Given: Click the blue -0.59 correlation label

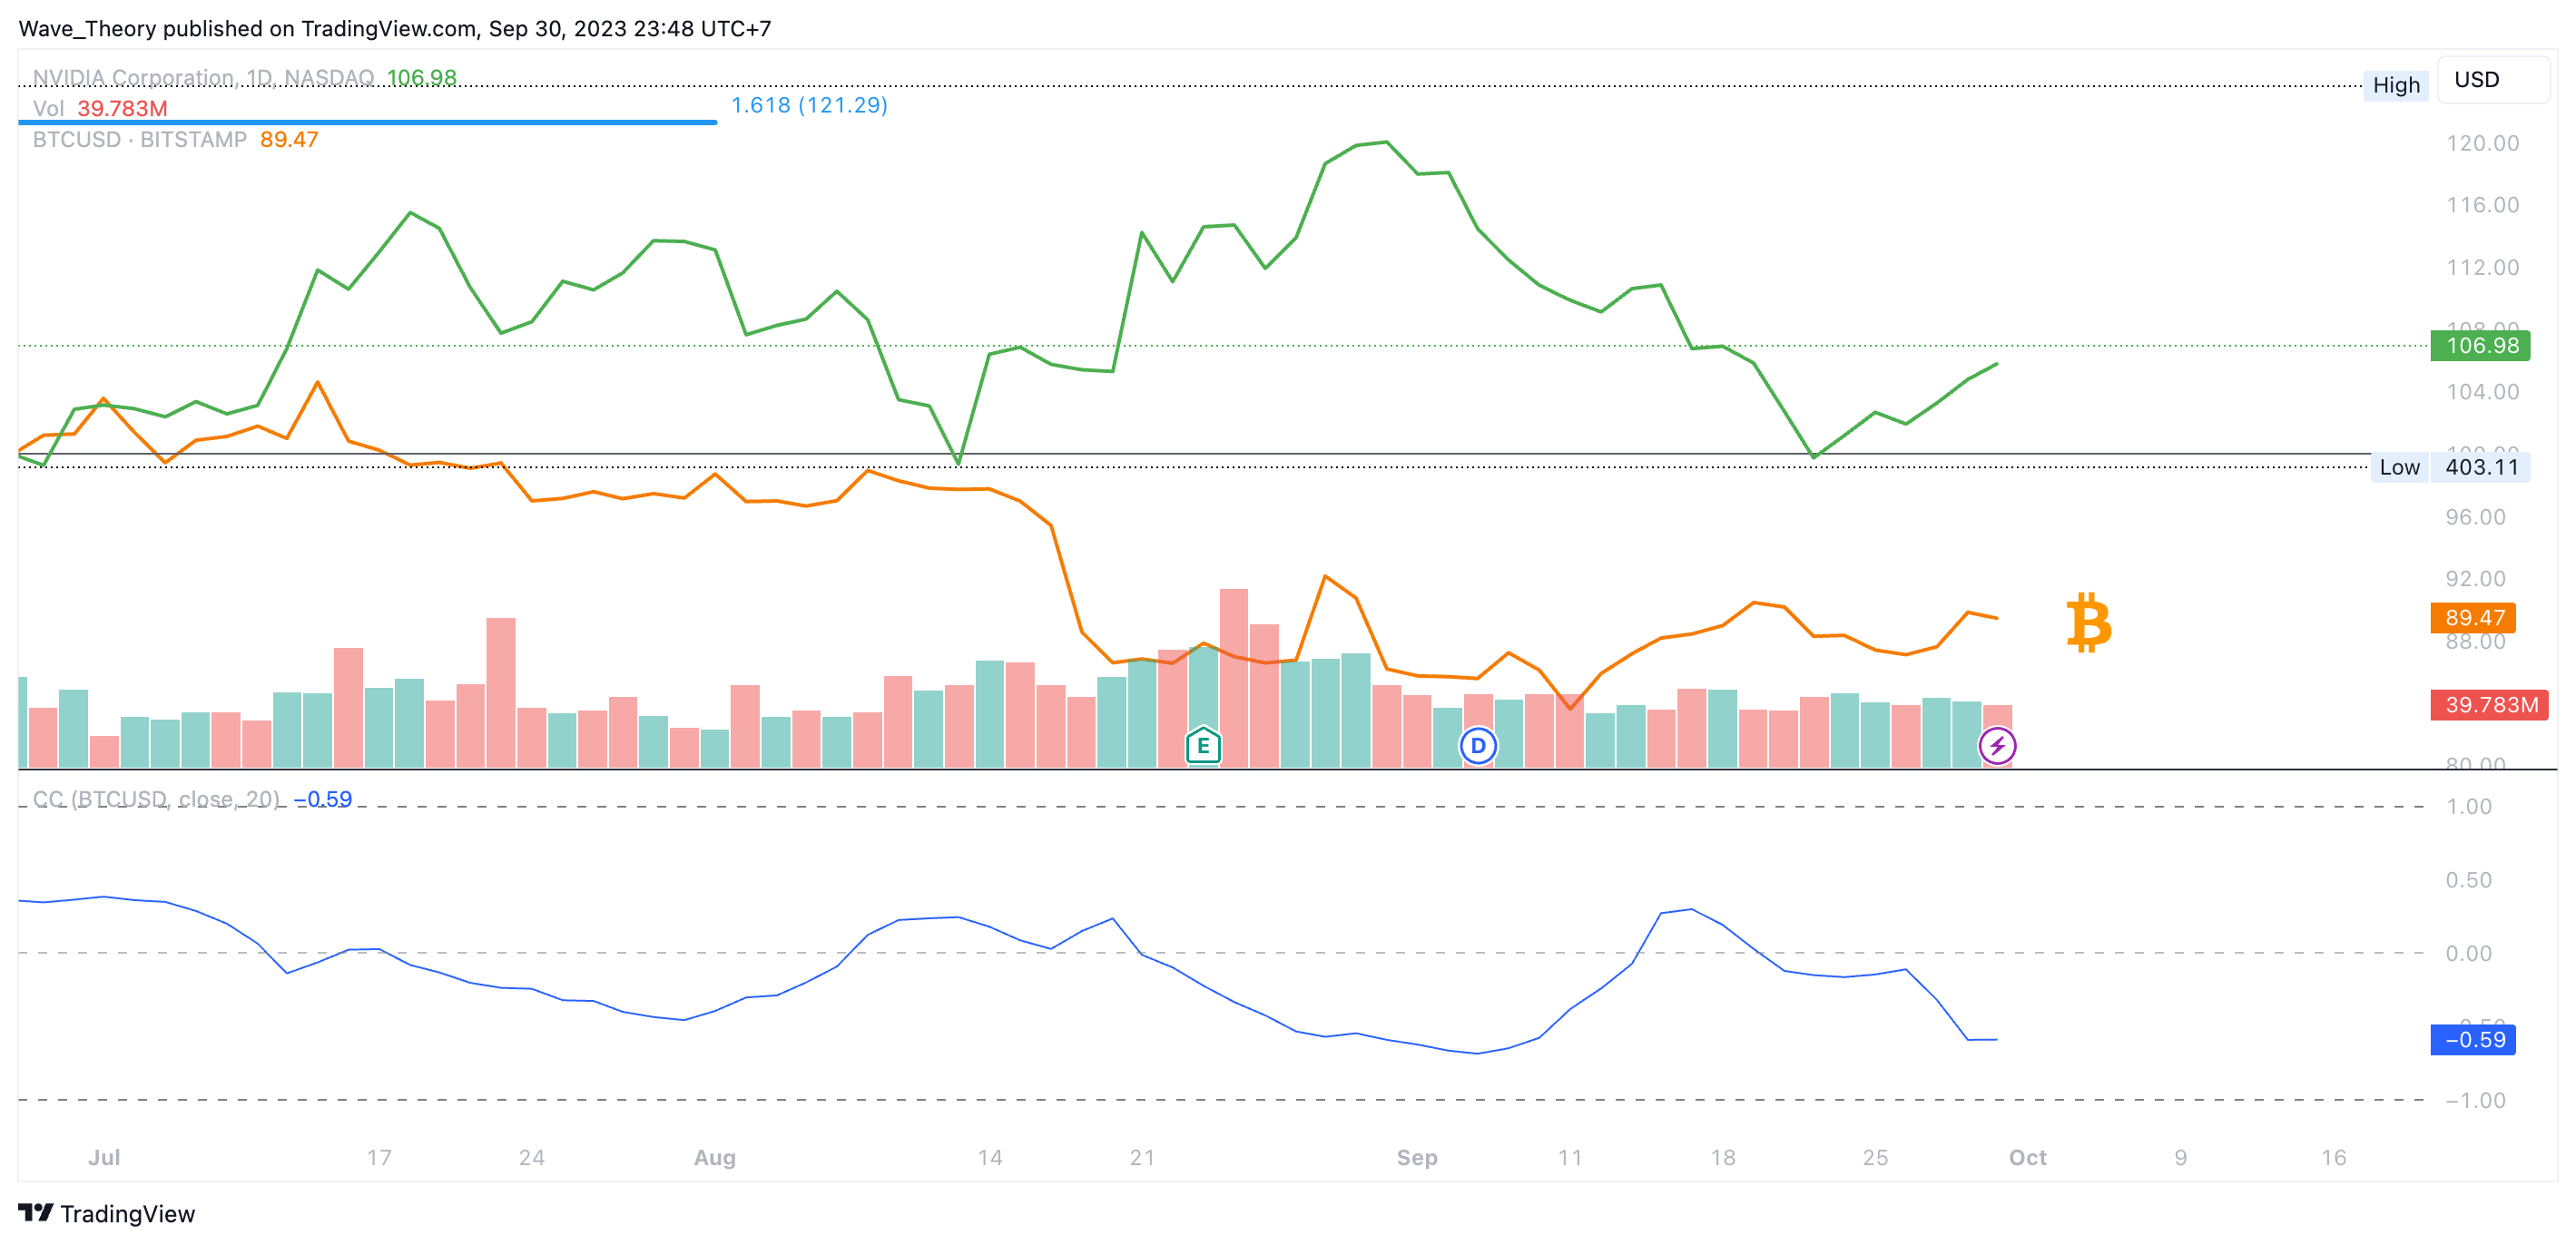Looking at the screenshot, I should [x=2473, y=1040].
